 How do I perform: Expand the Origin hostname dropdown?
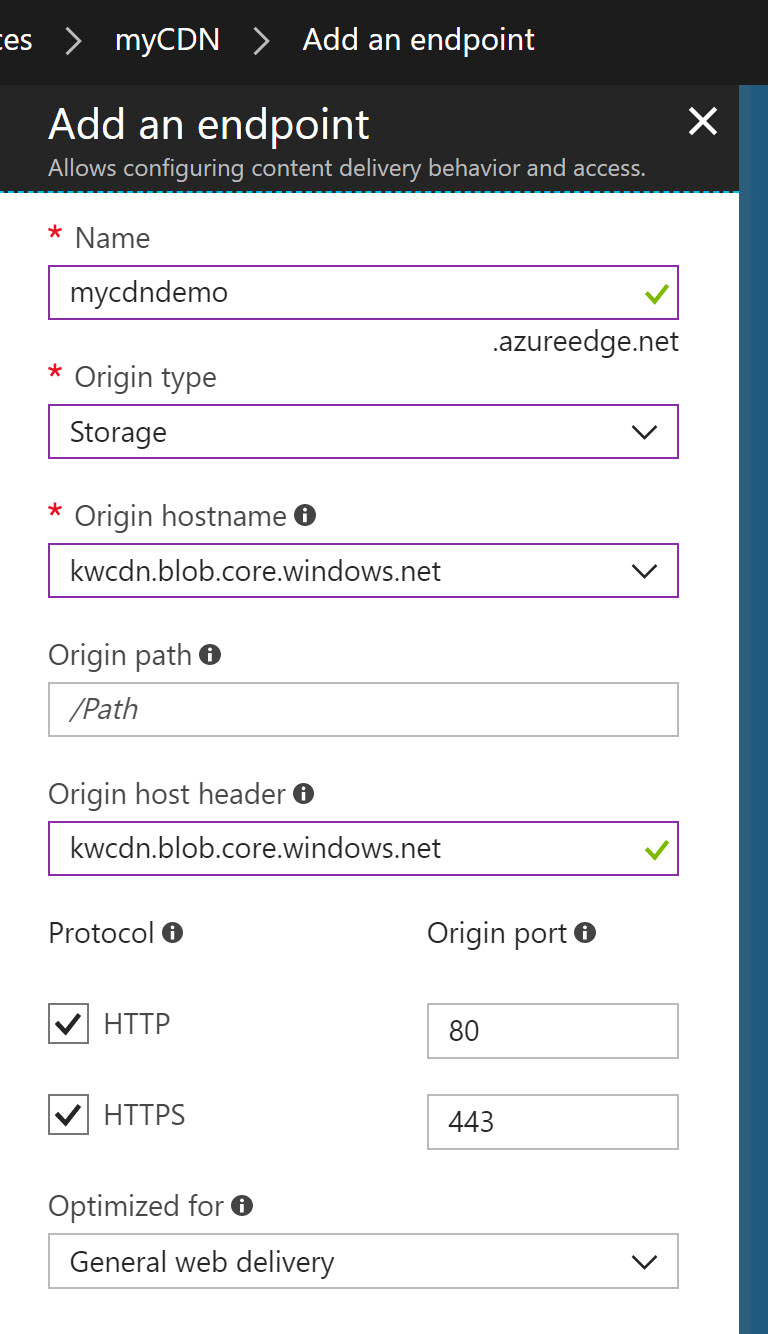click(x=363, y=571)
